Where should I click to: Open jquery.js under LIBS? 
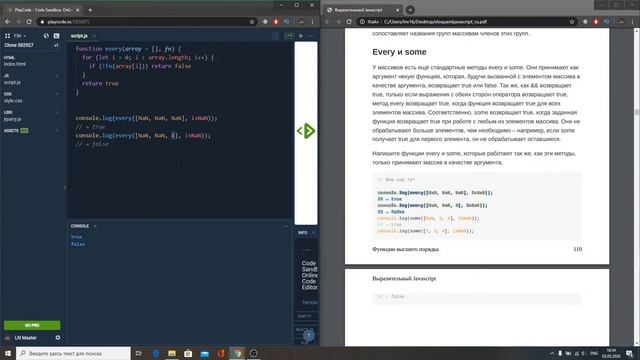(x=12, y=119)
